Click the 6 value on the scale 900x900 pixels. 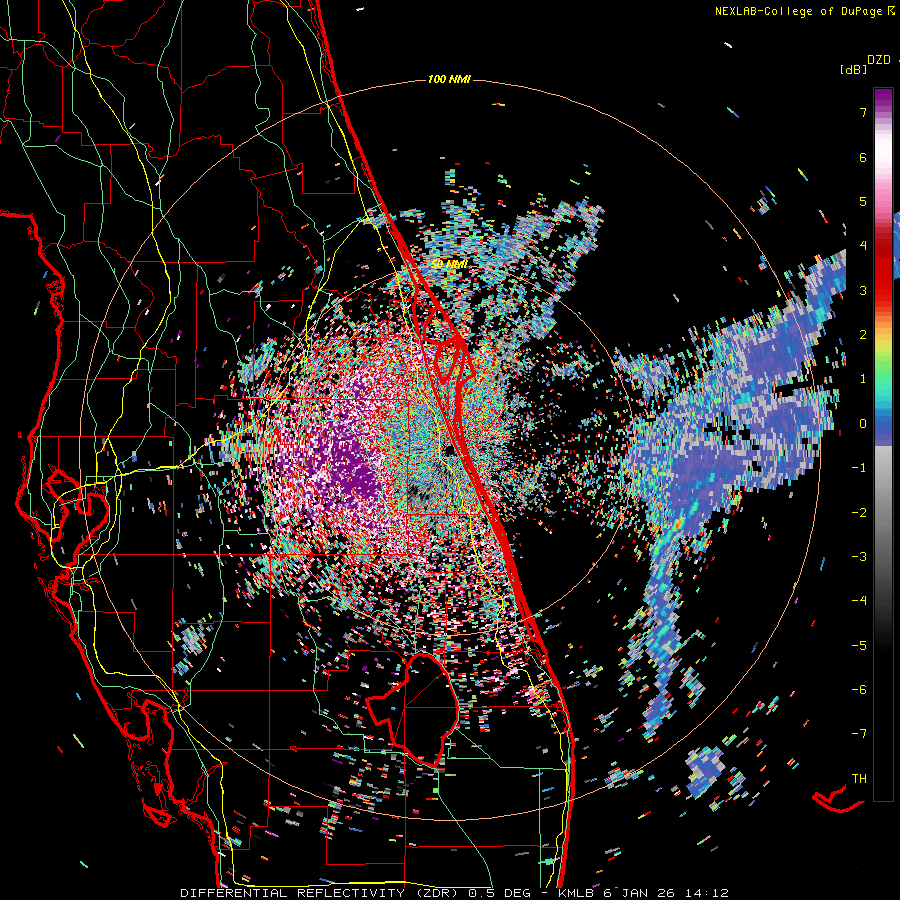click(863, 157)
